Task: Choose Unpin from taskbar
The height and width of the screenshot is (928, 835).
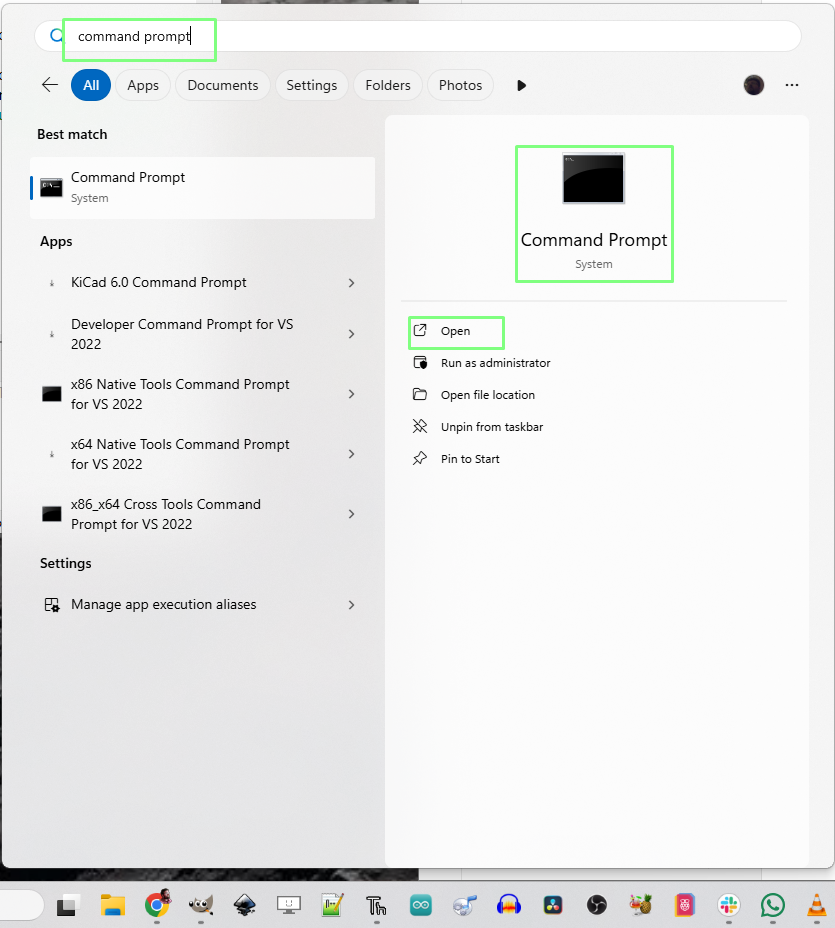Action: pos(478,427)
